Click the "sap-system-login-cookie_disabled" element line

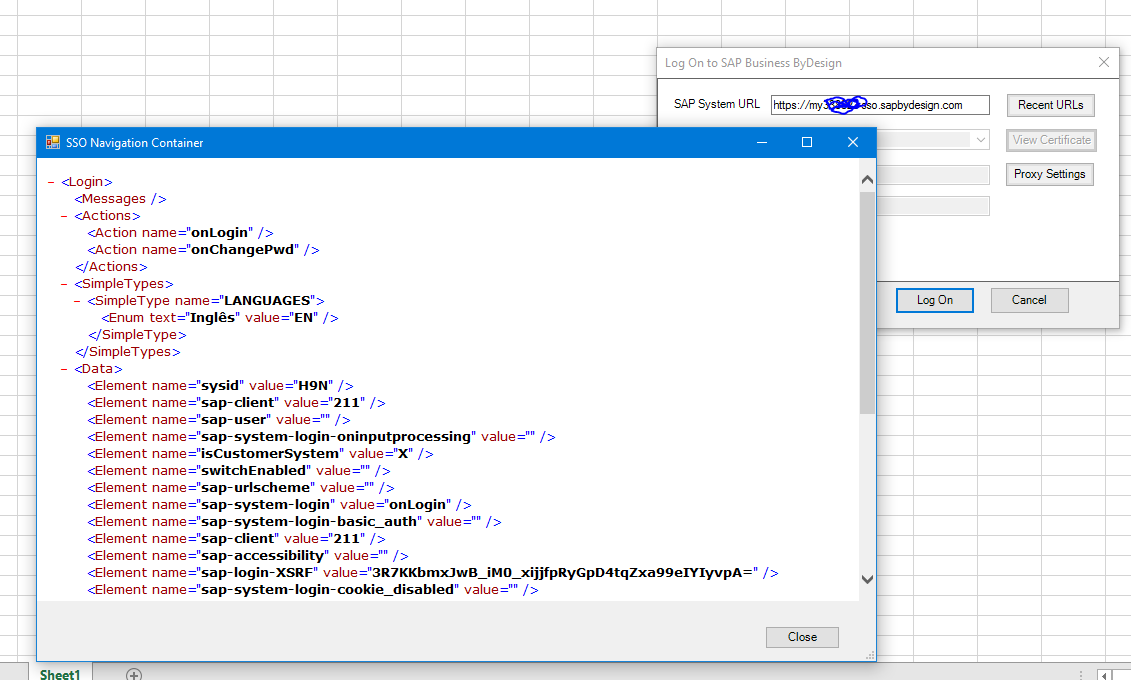(313, 590)
